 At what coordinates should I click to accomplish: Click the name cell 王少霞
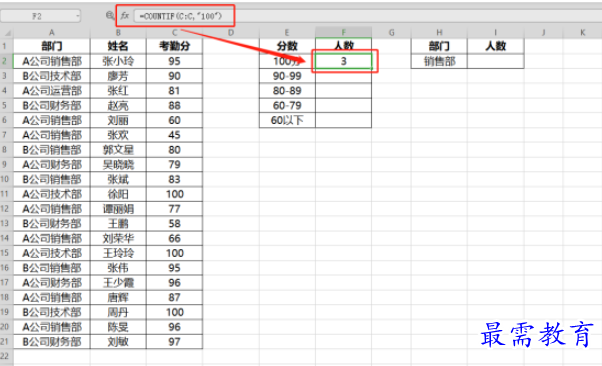[118, 282]
